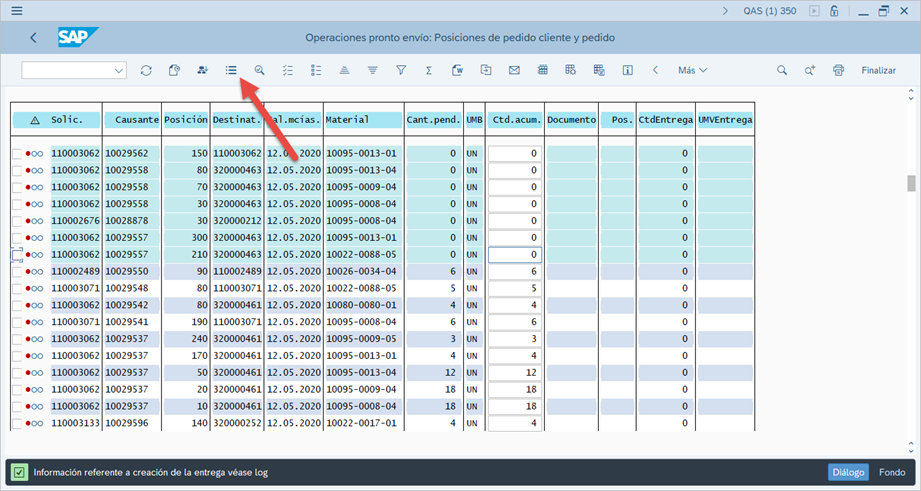Click the sum total sigma icon
The height and width of the screenshot is (491, 921).
428,70
